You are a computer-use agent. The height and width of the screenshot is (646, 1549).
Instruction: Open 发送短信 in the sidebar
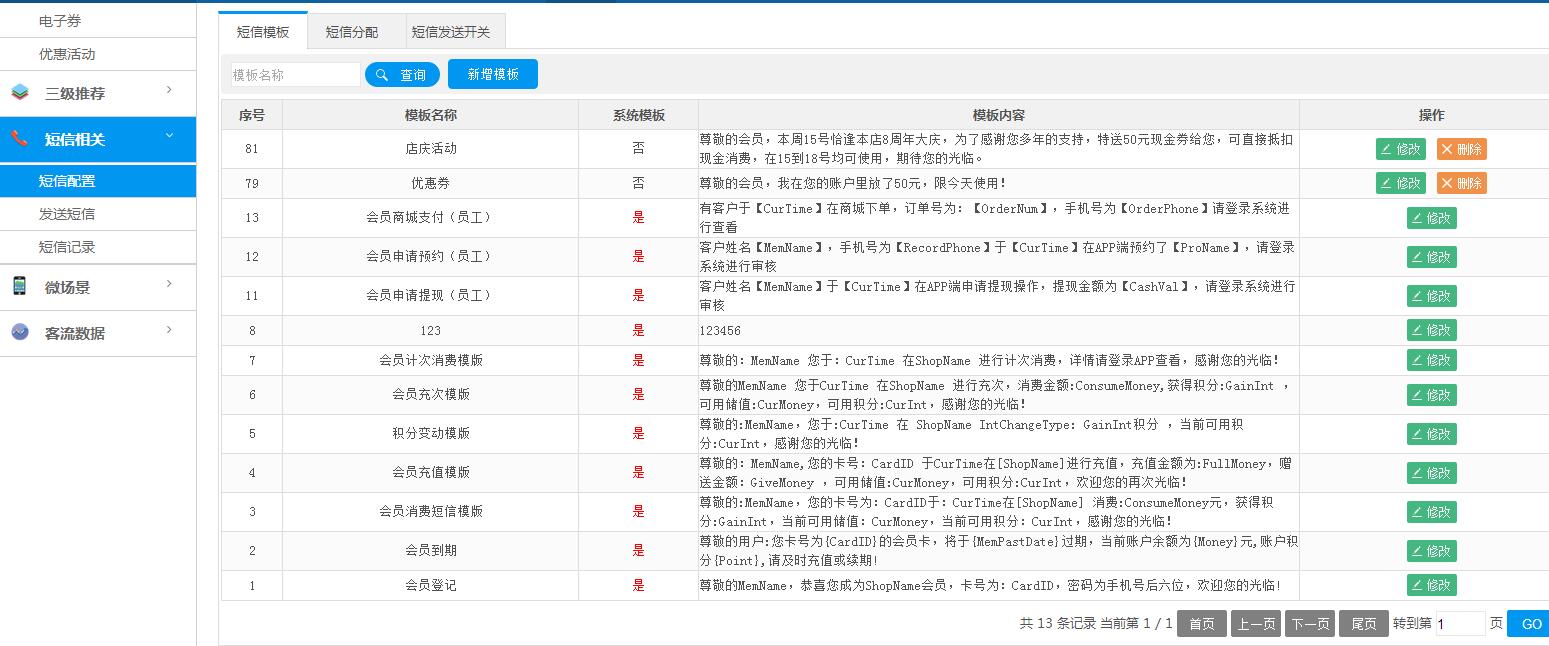(x=67, y=214)
